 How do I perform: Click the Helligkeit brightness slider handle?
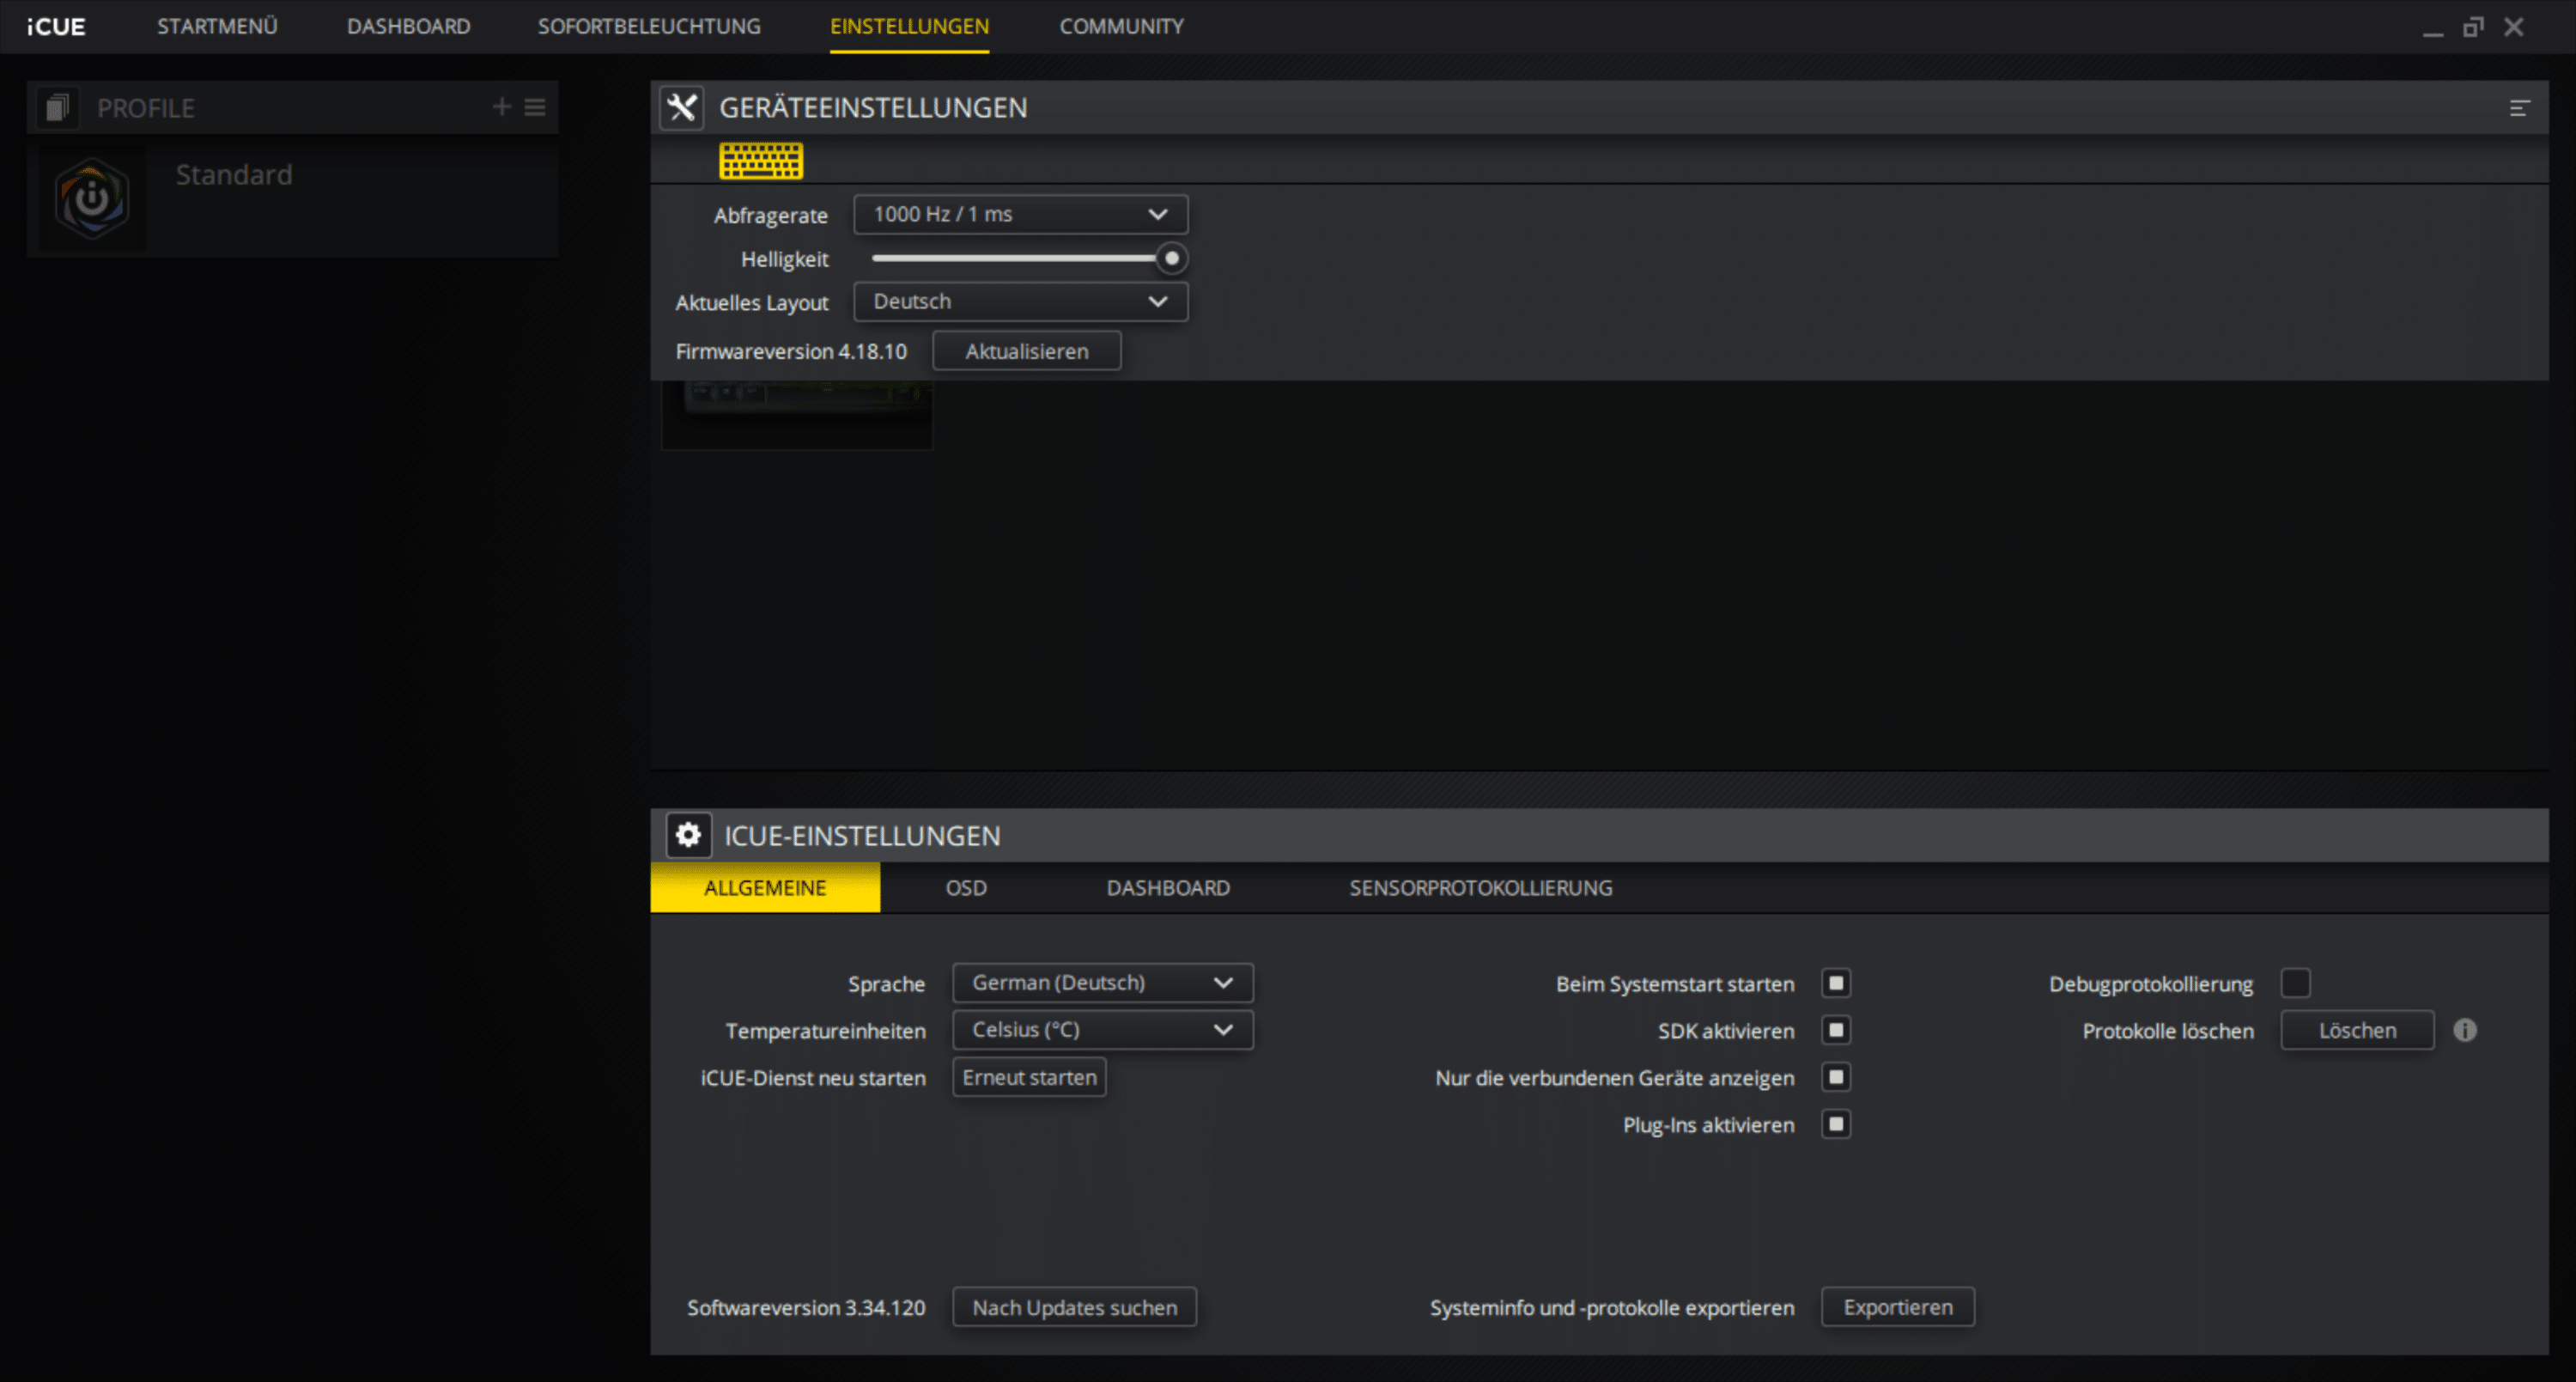[1171, 258]
